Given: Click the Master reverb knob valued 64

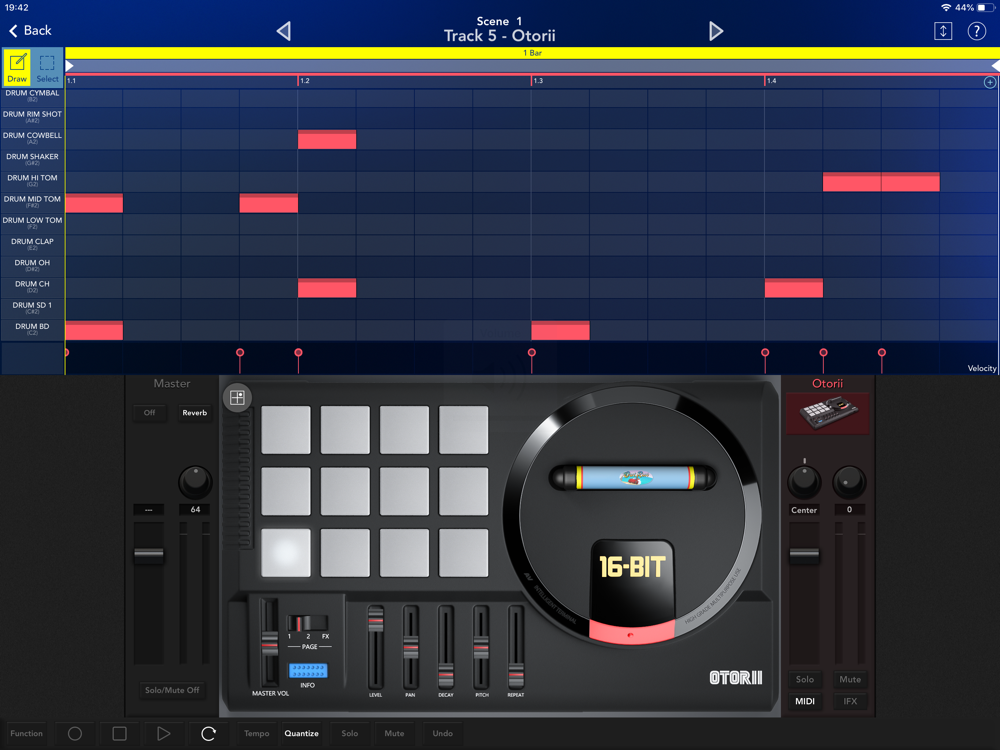Looking at the screenshot, I should click(195, 482).
